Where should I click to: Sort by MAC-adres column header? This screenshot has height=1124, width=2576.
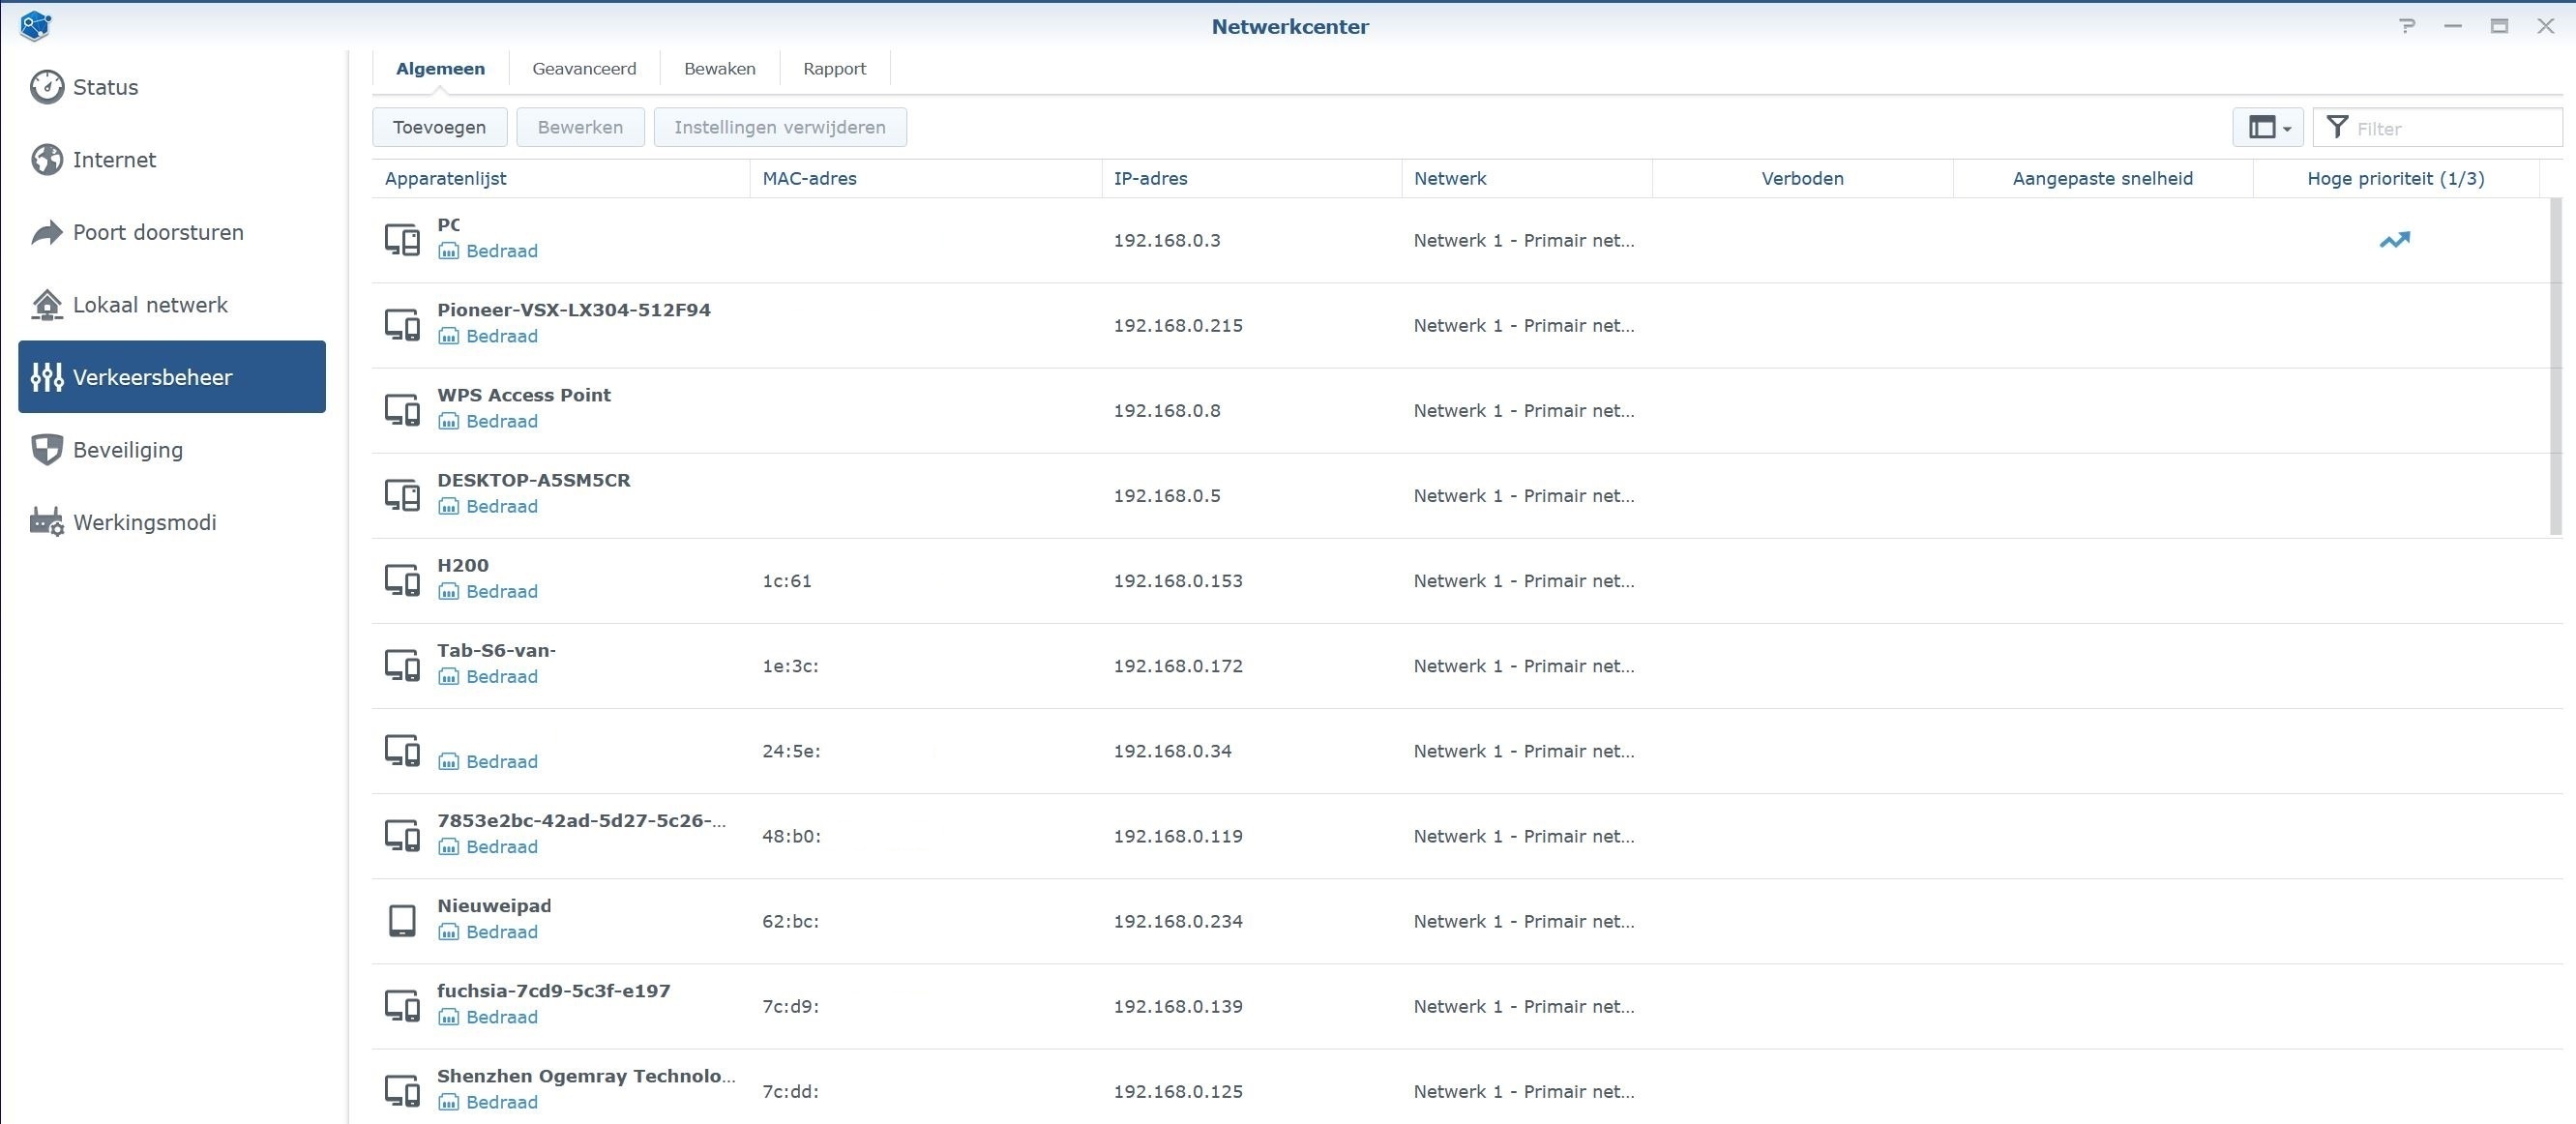[926, 178]
